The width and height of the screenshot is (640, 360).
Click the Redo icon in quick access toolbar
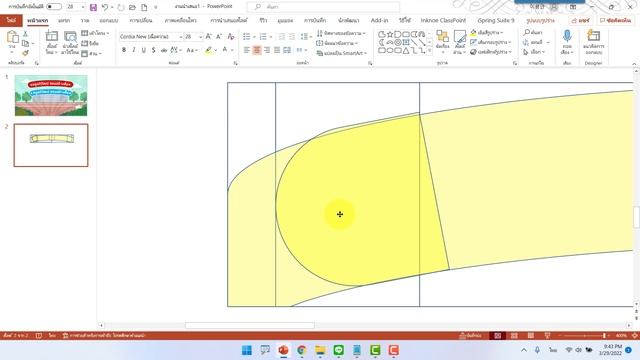[121, 7]
